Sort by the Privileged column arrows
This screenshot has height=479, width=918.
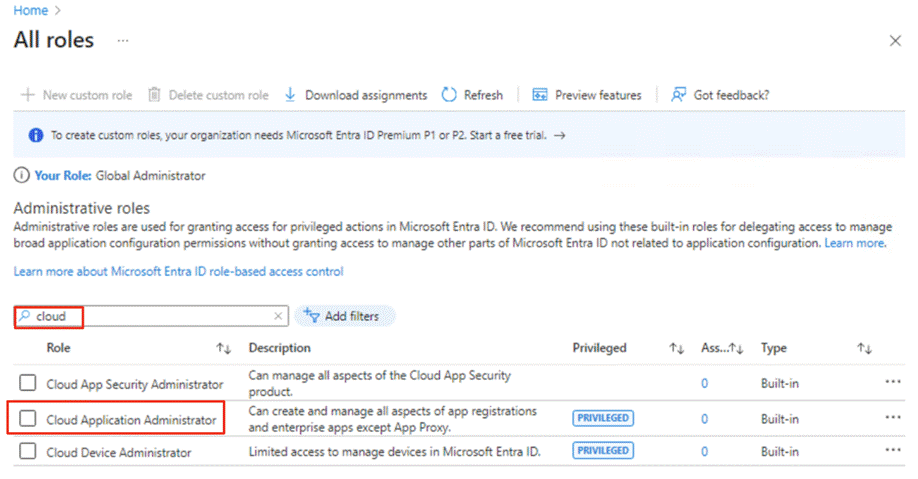tap(676, 348)
